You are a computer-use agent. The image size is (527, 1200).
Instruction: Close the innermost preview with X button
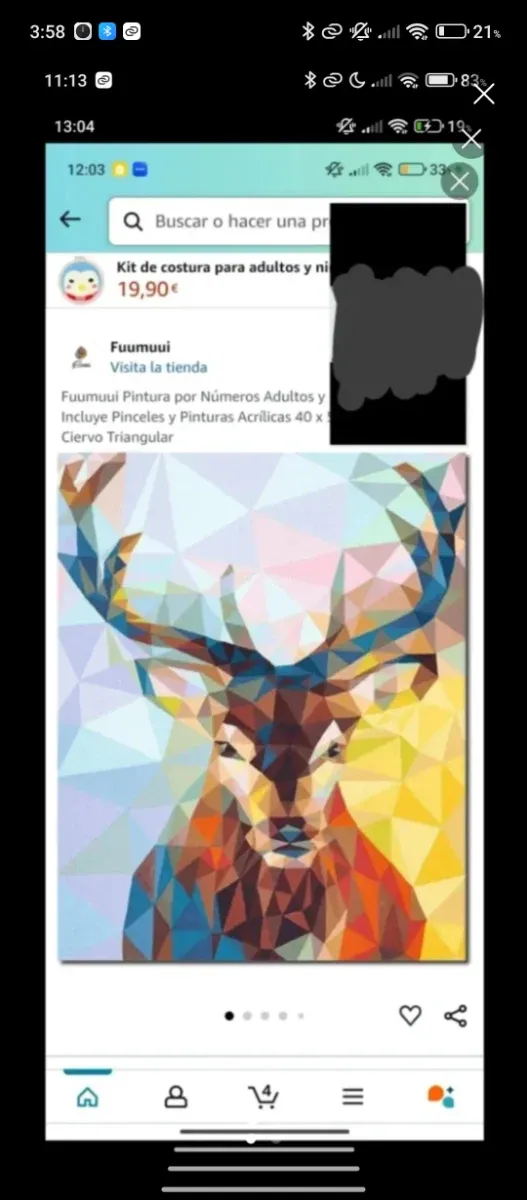460,182
